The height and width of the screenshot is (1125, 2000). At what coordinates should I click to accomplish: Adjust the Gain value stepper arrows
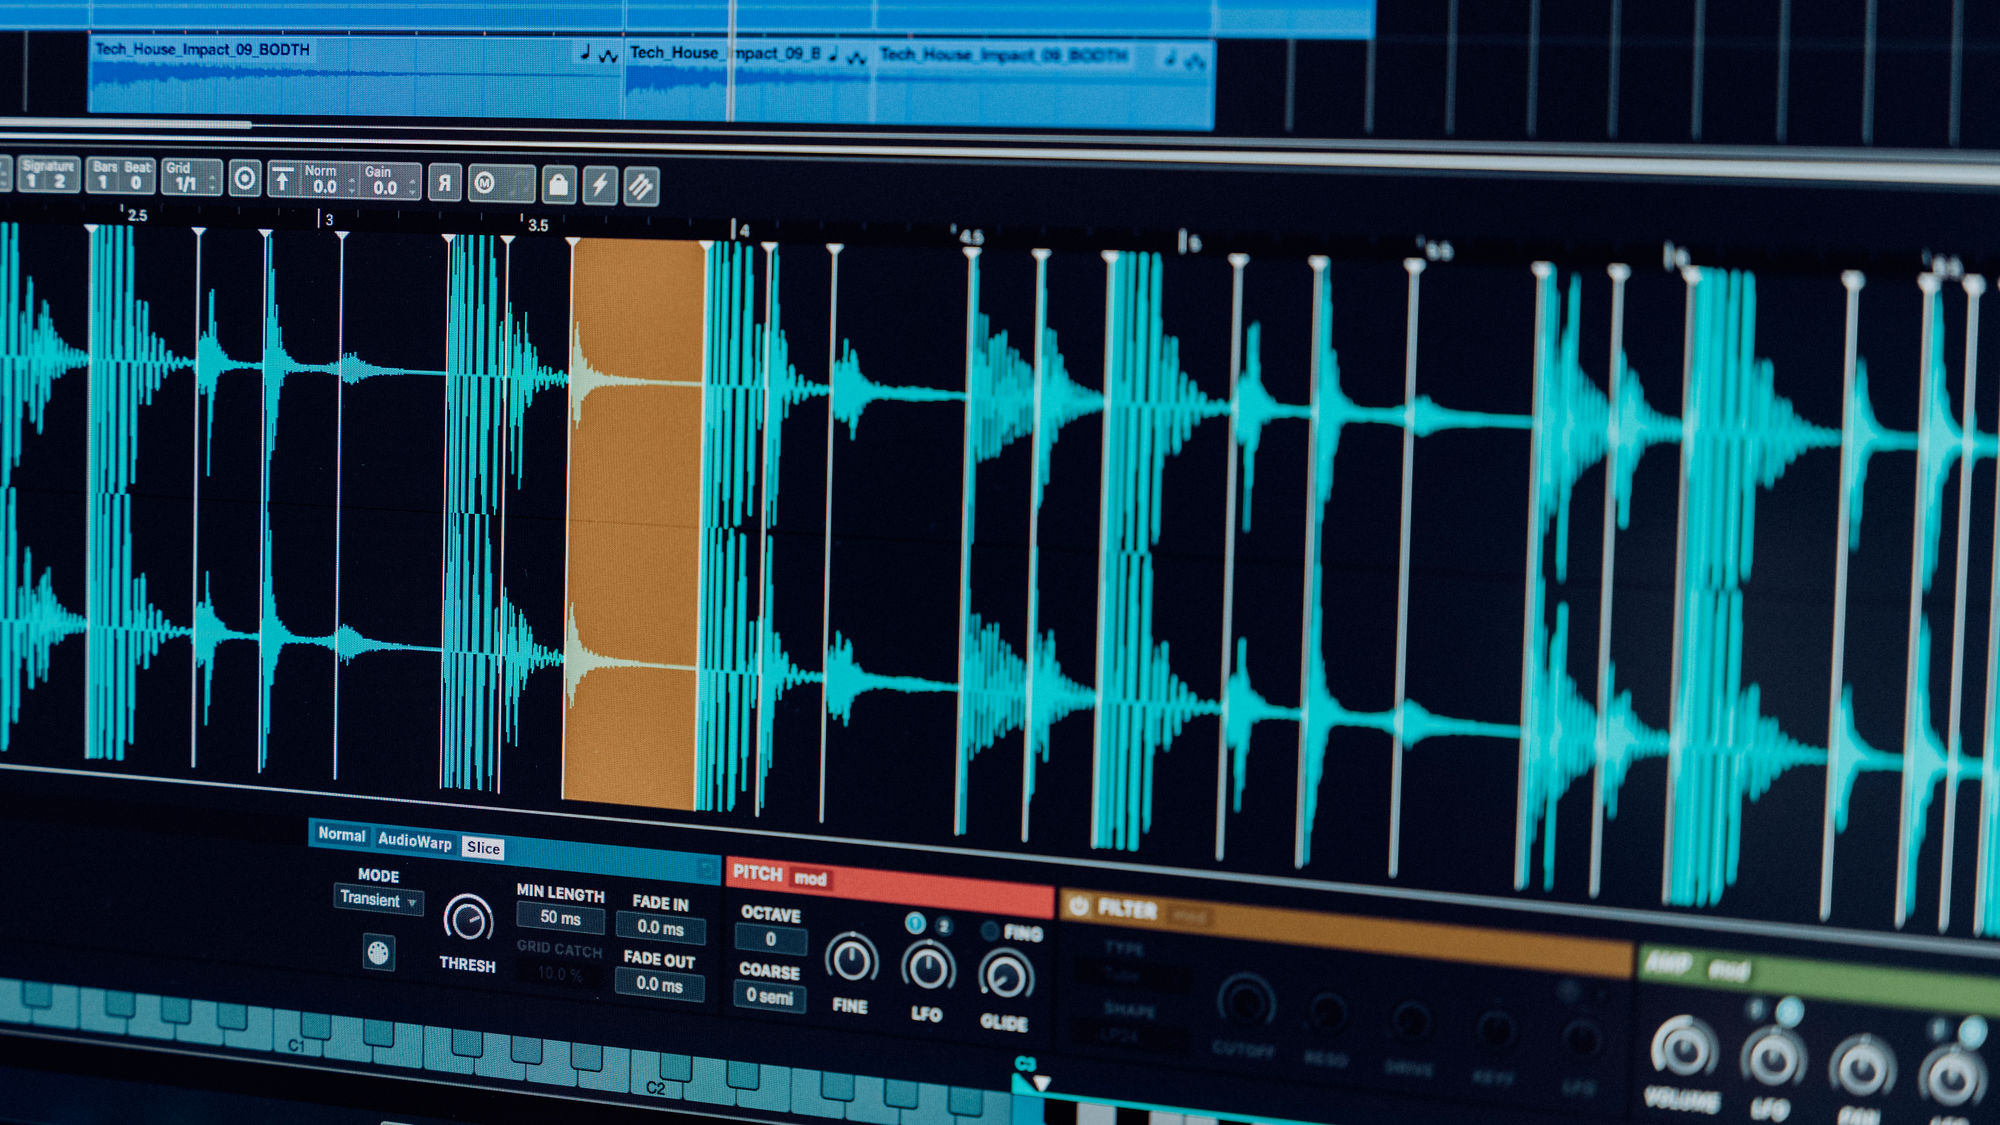pos(412,186)
